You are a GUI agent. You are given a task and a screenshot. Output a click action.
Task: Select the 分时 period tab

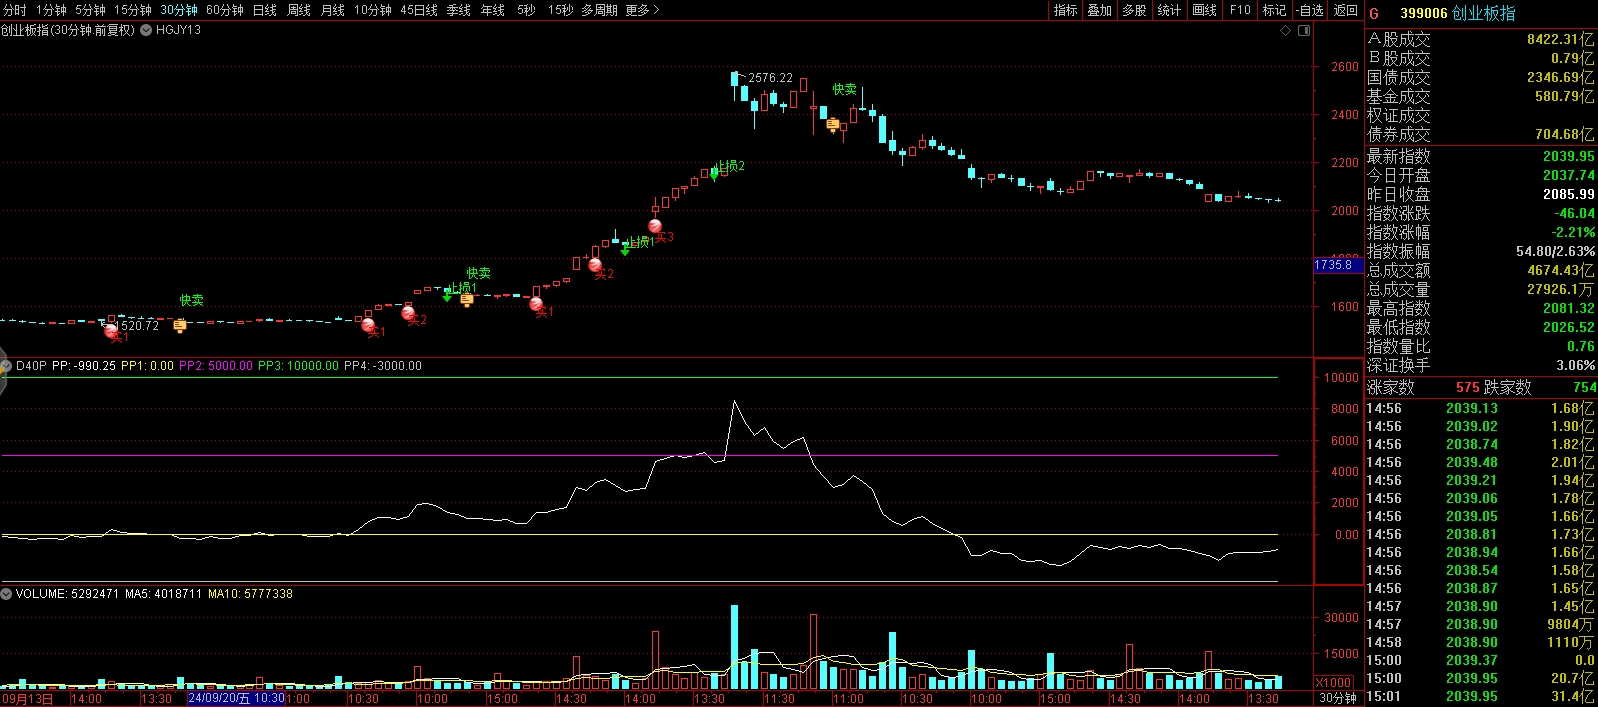tap(15, 10)
